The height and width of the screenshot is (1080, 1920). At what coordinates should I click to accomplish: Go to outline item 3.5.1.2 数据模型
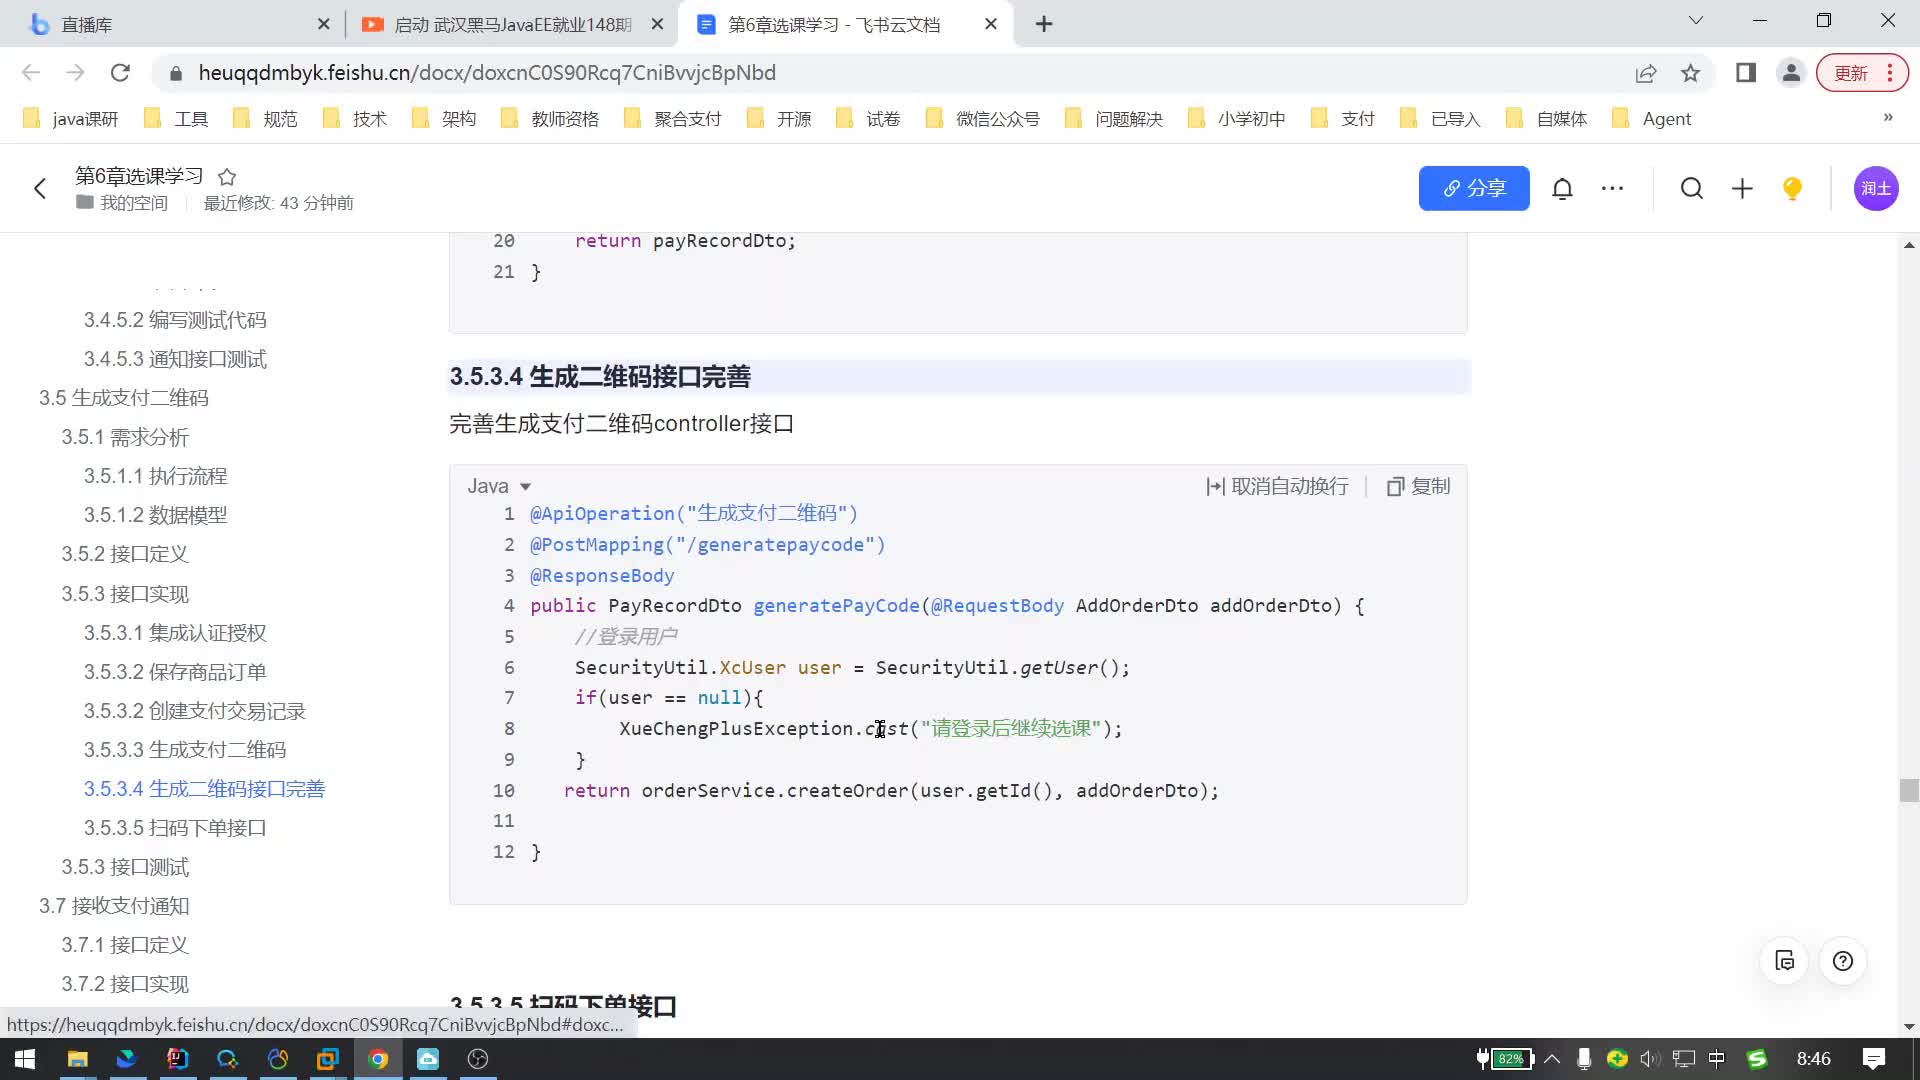pos(155,515)
